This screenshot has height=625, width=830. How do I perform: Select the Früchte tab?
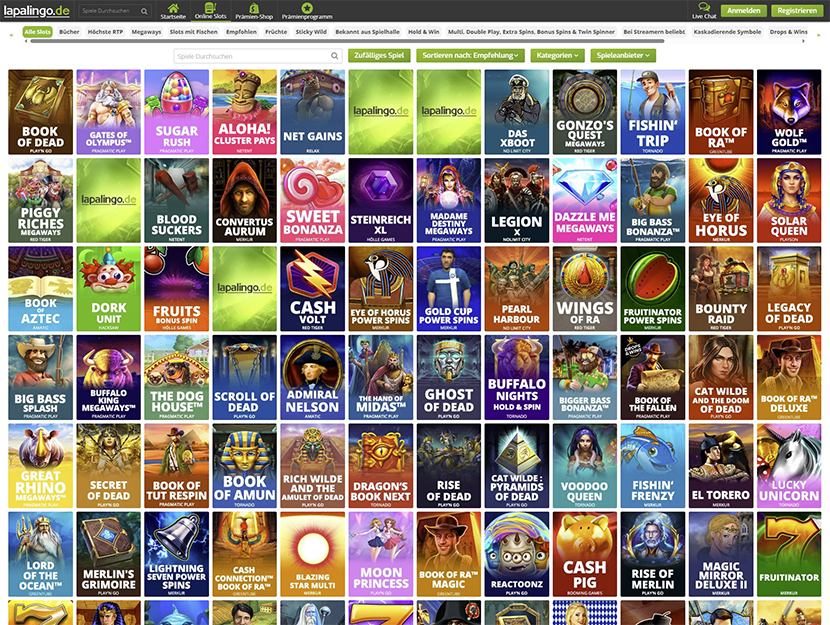pos(276,32)
